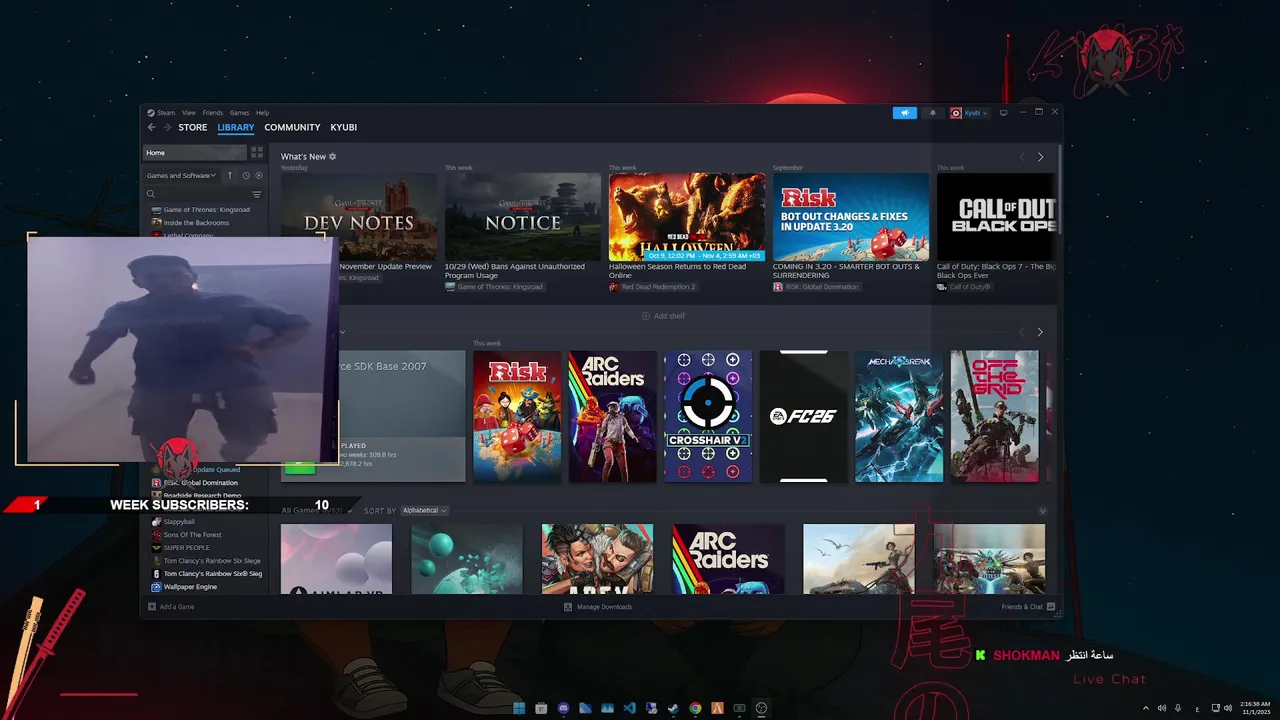Switch library to grid collections view icon
Image resolution: width=1280 pixels, height=720 pixels.
click(257, 153)
